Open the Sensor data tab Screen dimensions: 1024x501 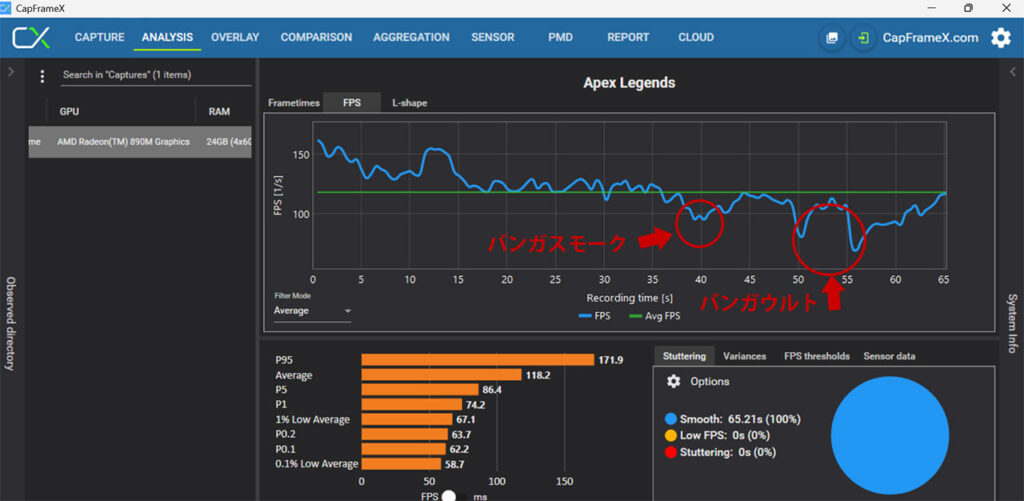pyautogui.click(x=890, y=356)
